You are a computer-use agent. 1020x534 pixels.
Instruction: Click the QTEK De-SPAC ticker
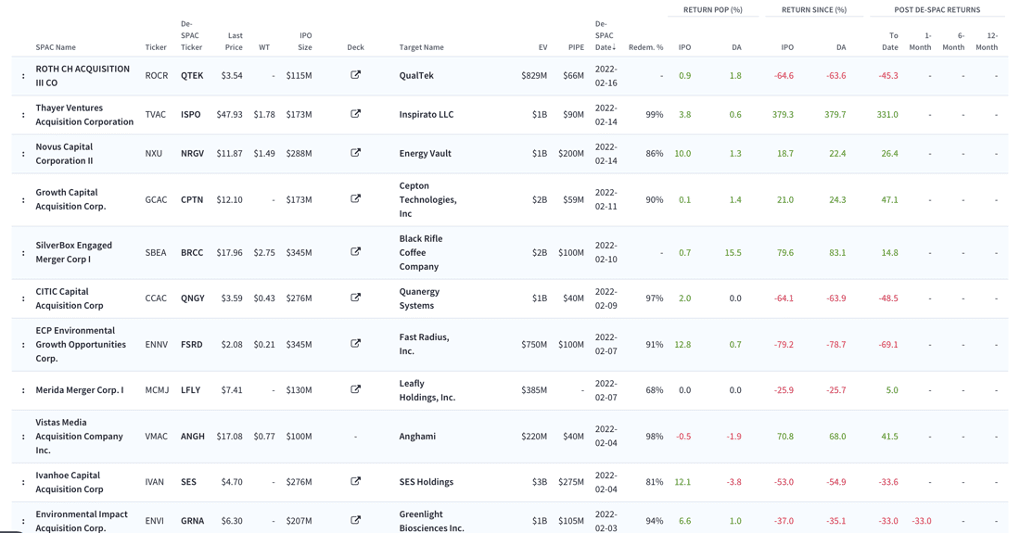[192, 75]
